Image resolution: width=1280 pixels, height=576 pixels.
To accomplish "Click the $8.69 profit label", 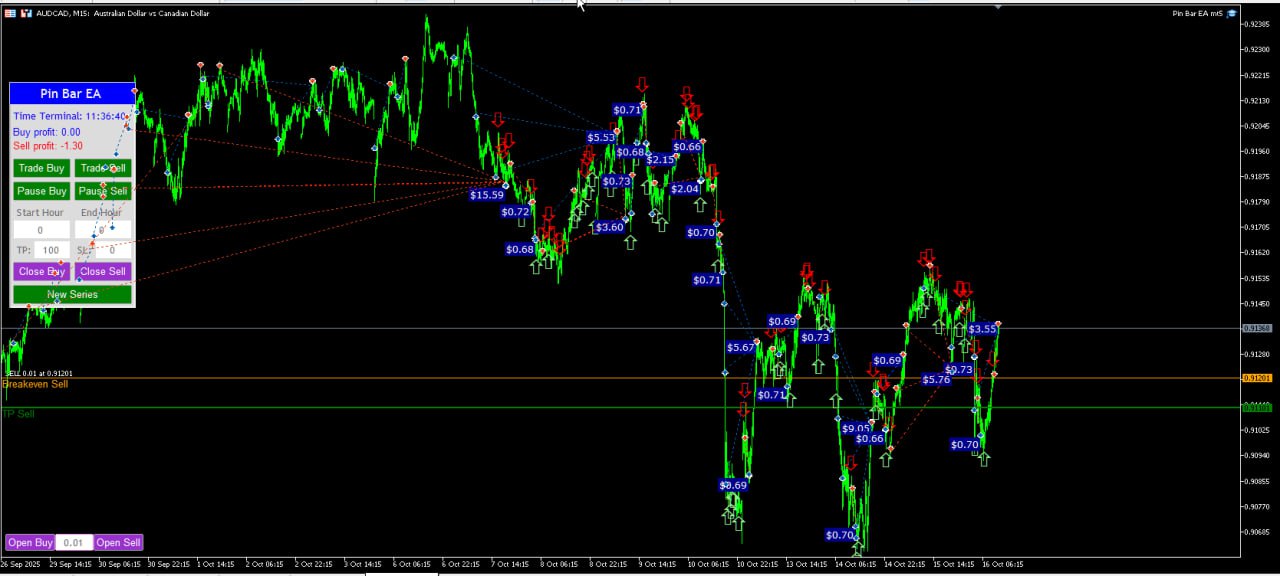I will click(733, 485).
